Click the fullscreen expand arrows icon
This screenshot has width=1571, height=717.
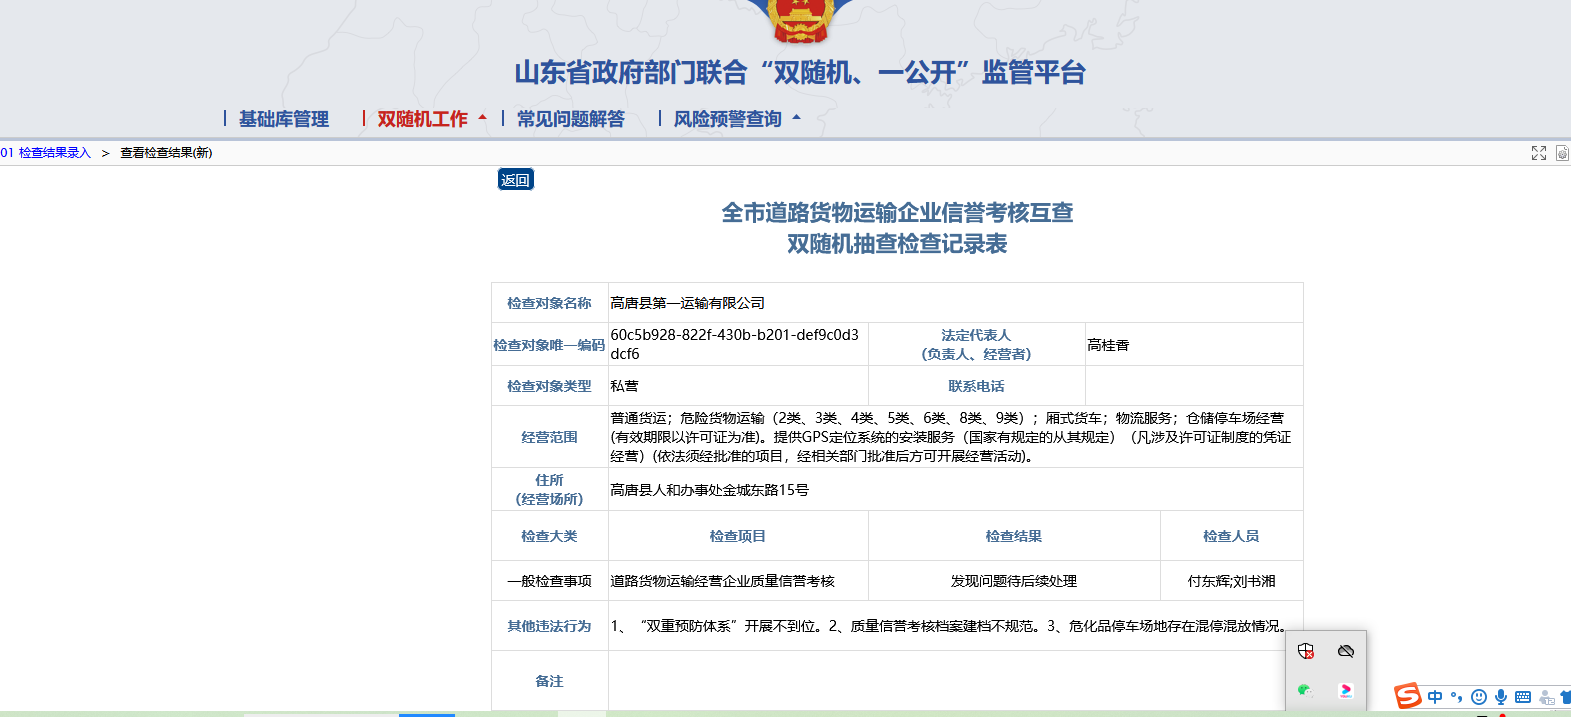pos(1538,153)
